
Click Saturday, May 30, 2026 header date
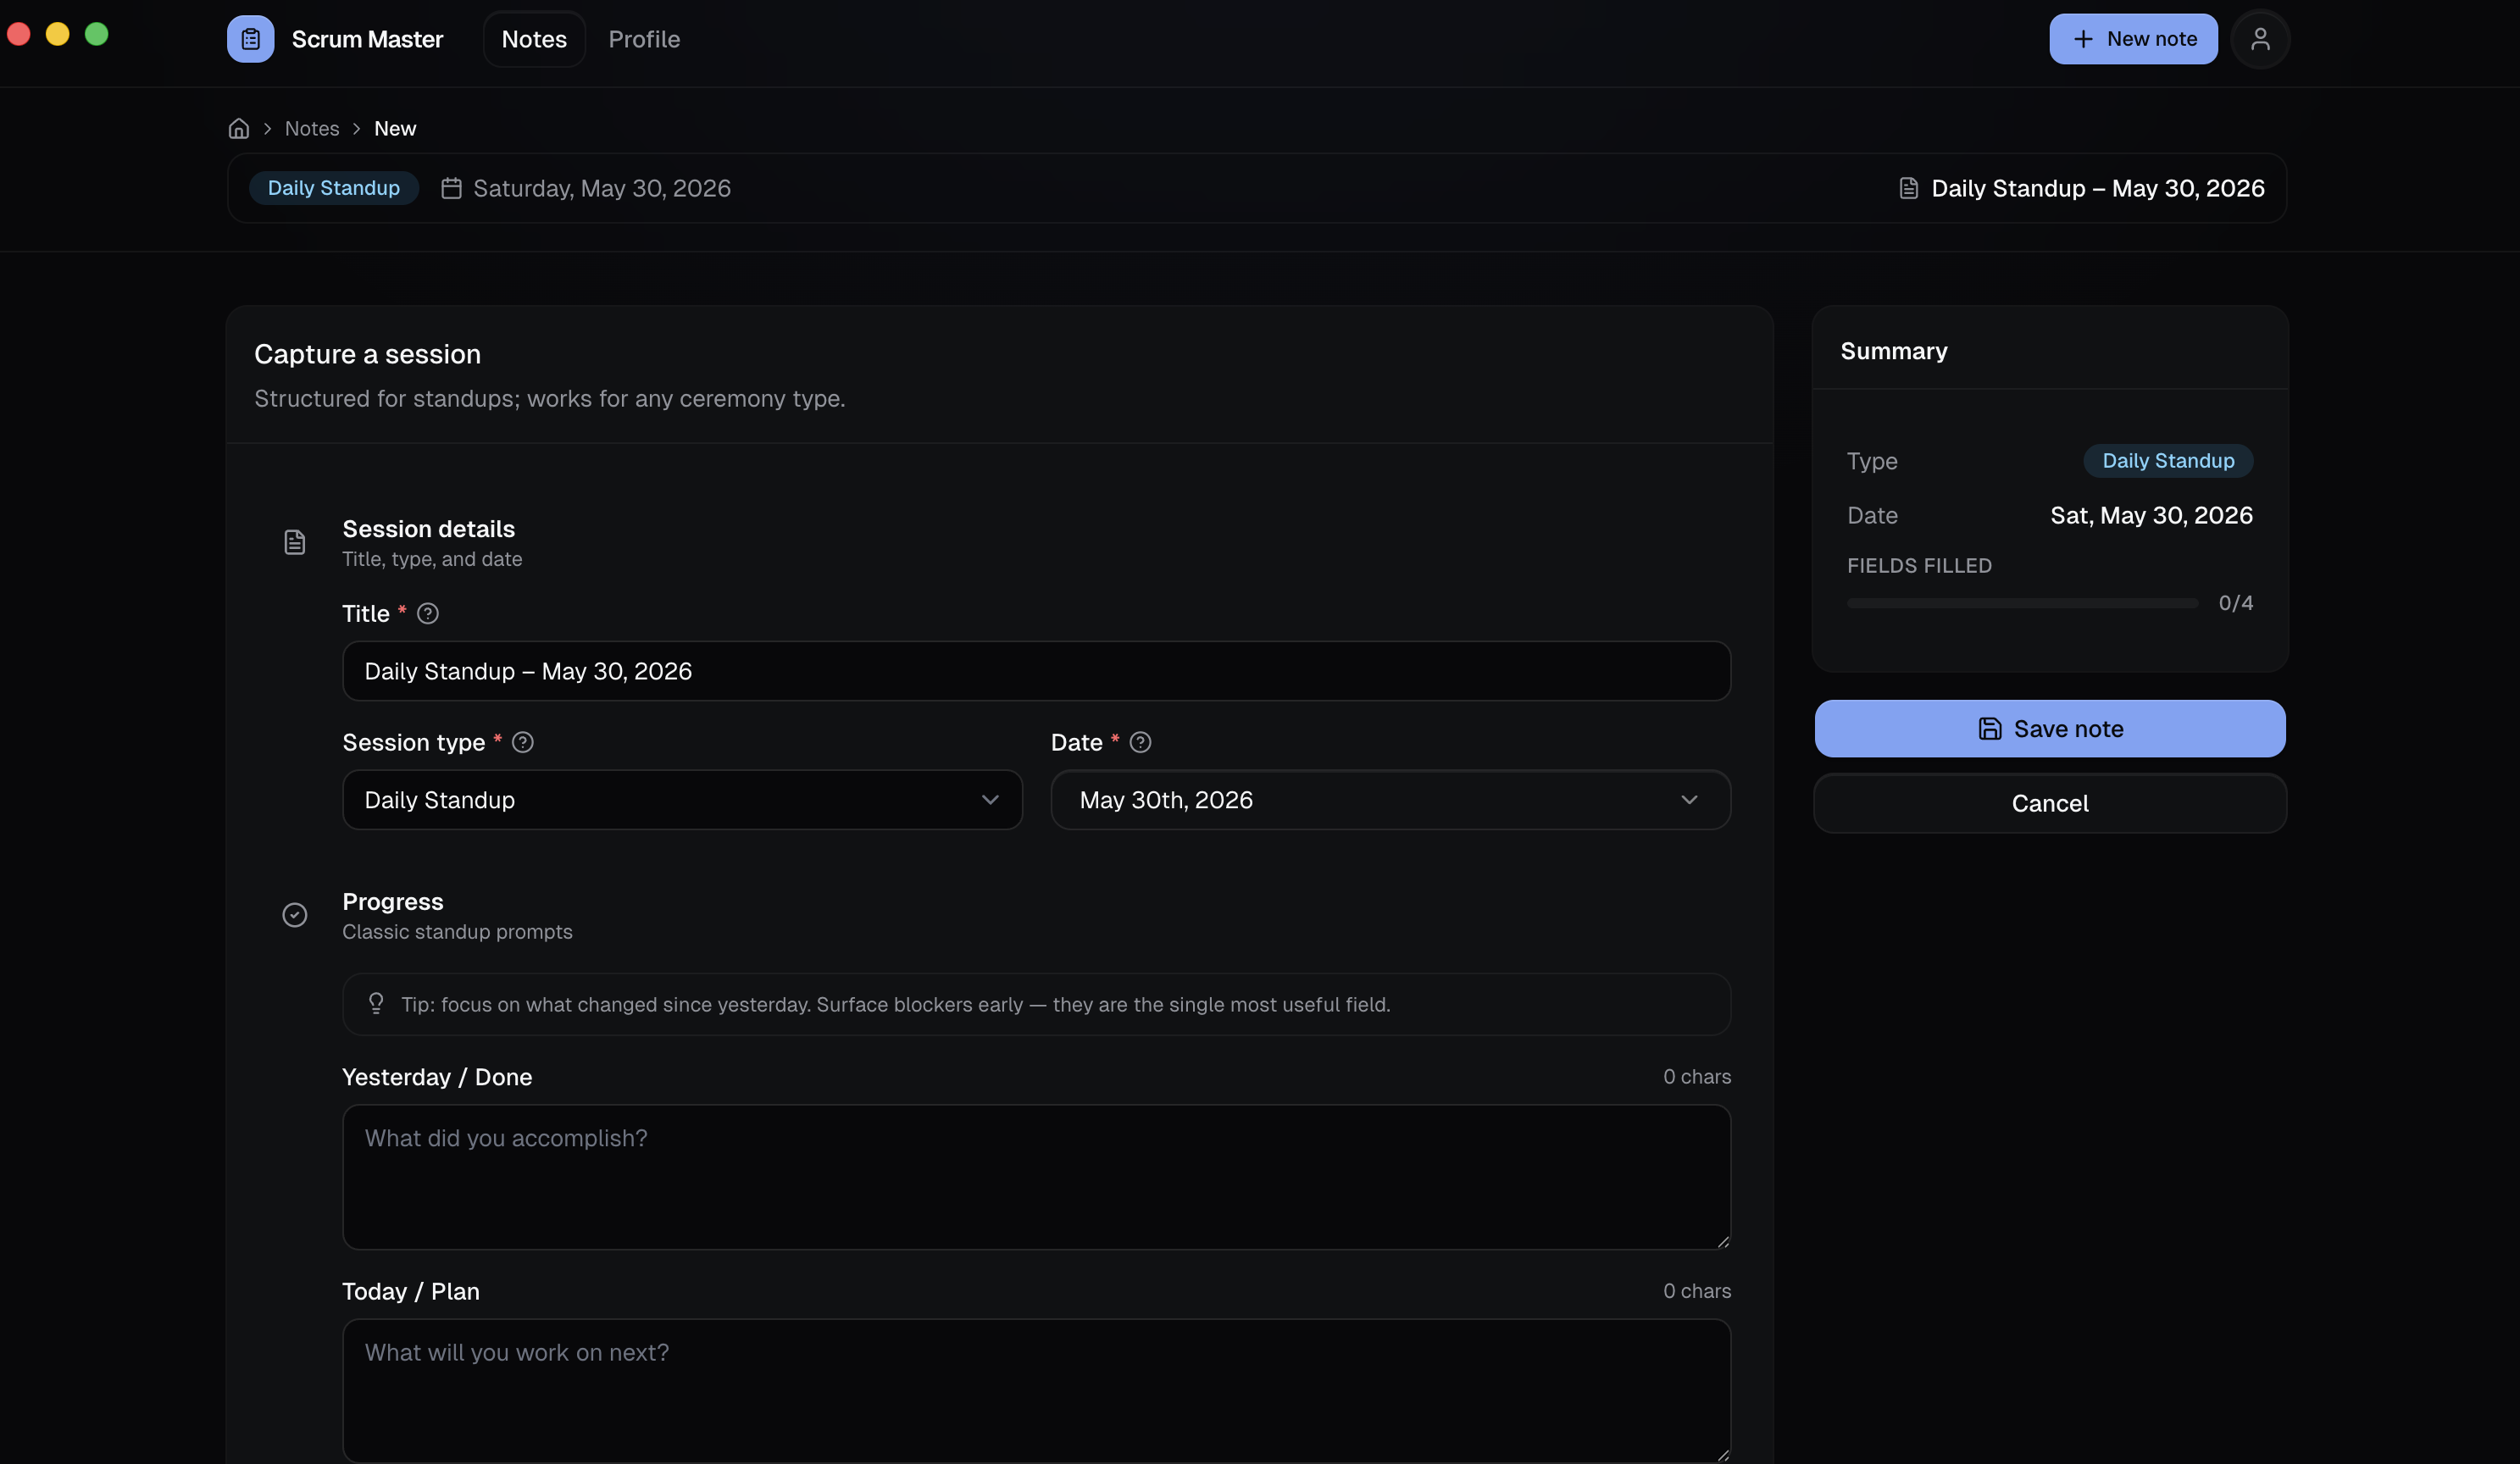click(x=602, y=188)
